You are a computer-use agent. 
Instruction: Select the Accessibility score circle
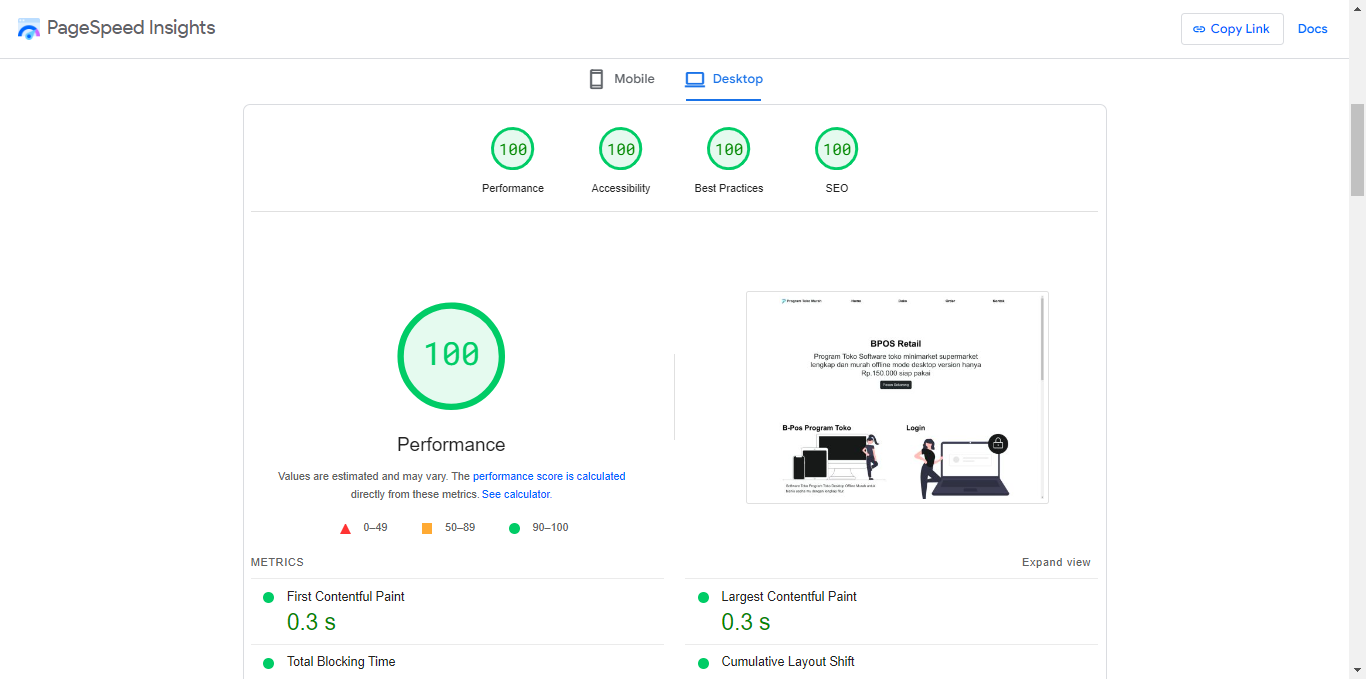[x=620, y=148]
